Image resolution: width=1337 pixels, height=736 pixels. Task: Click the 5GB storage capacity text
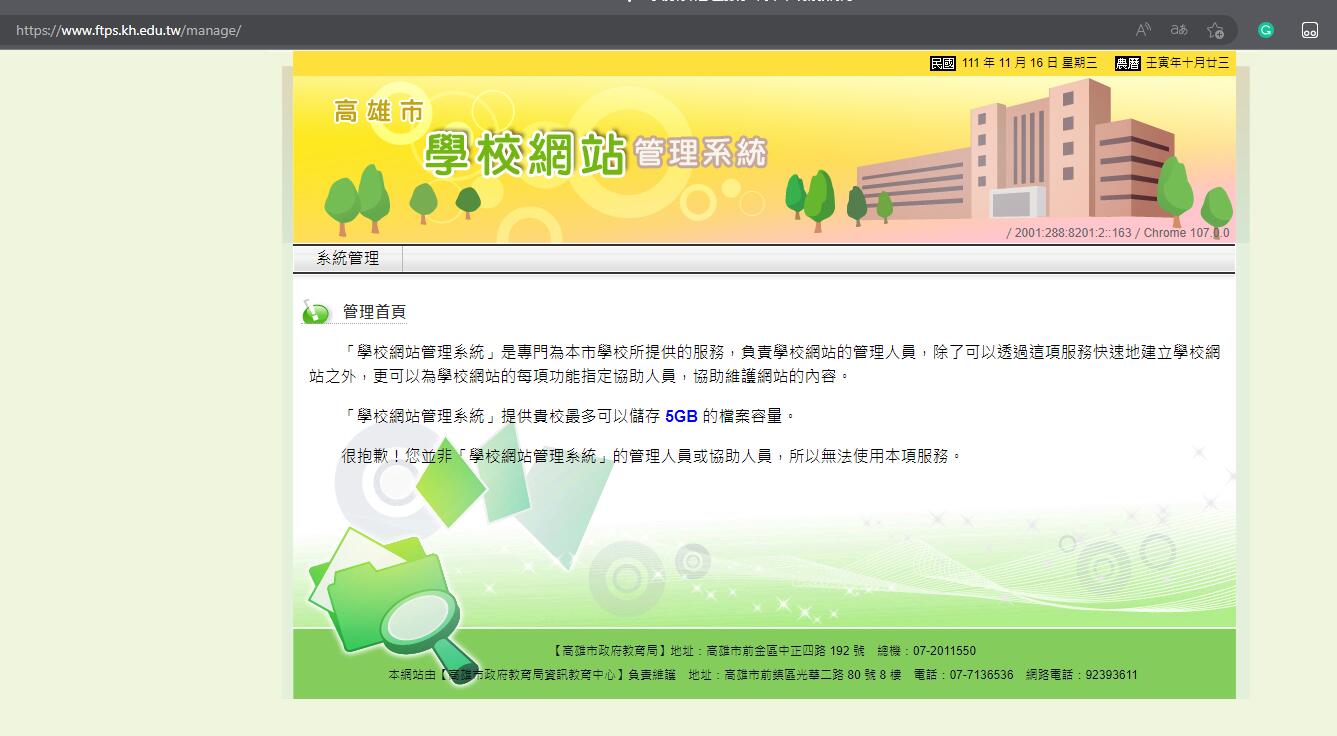pos(681,416)
